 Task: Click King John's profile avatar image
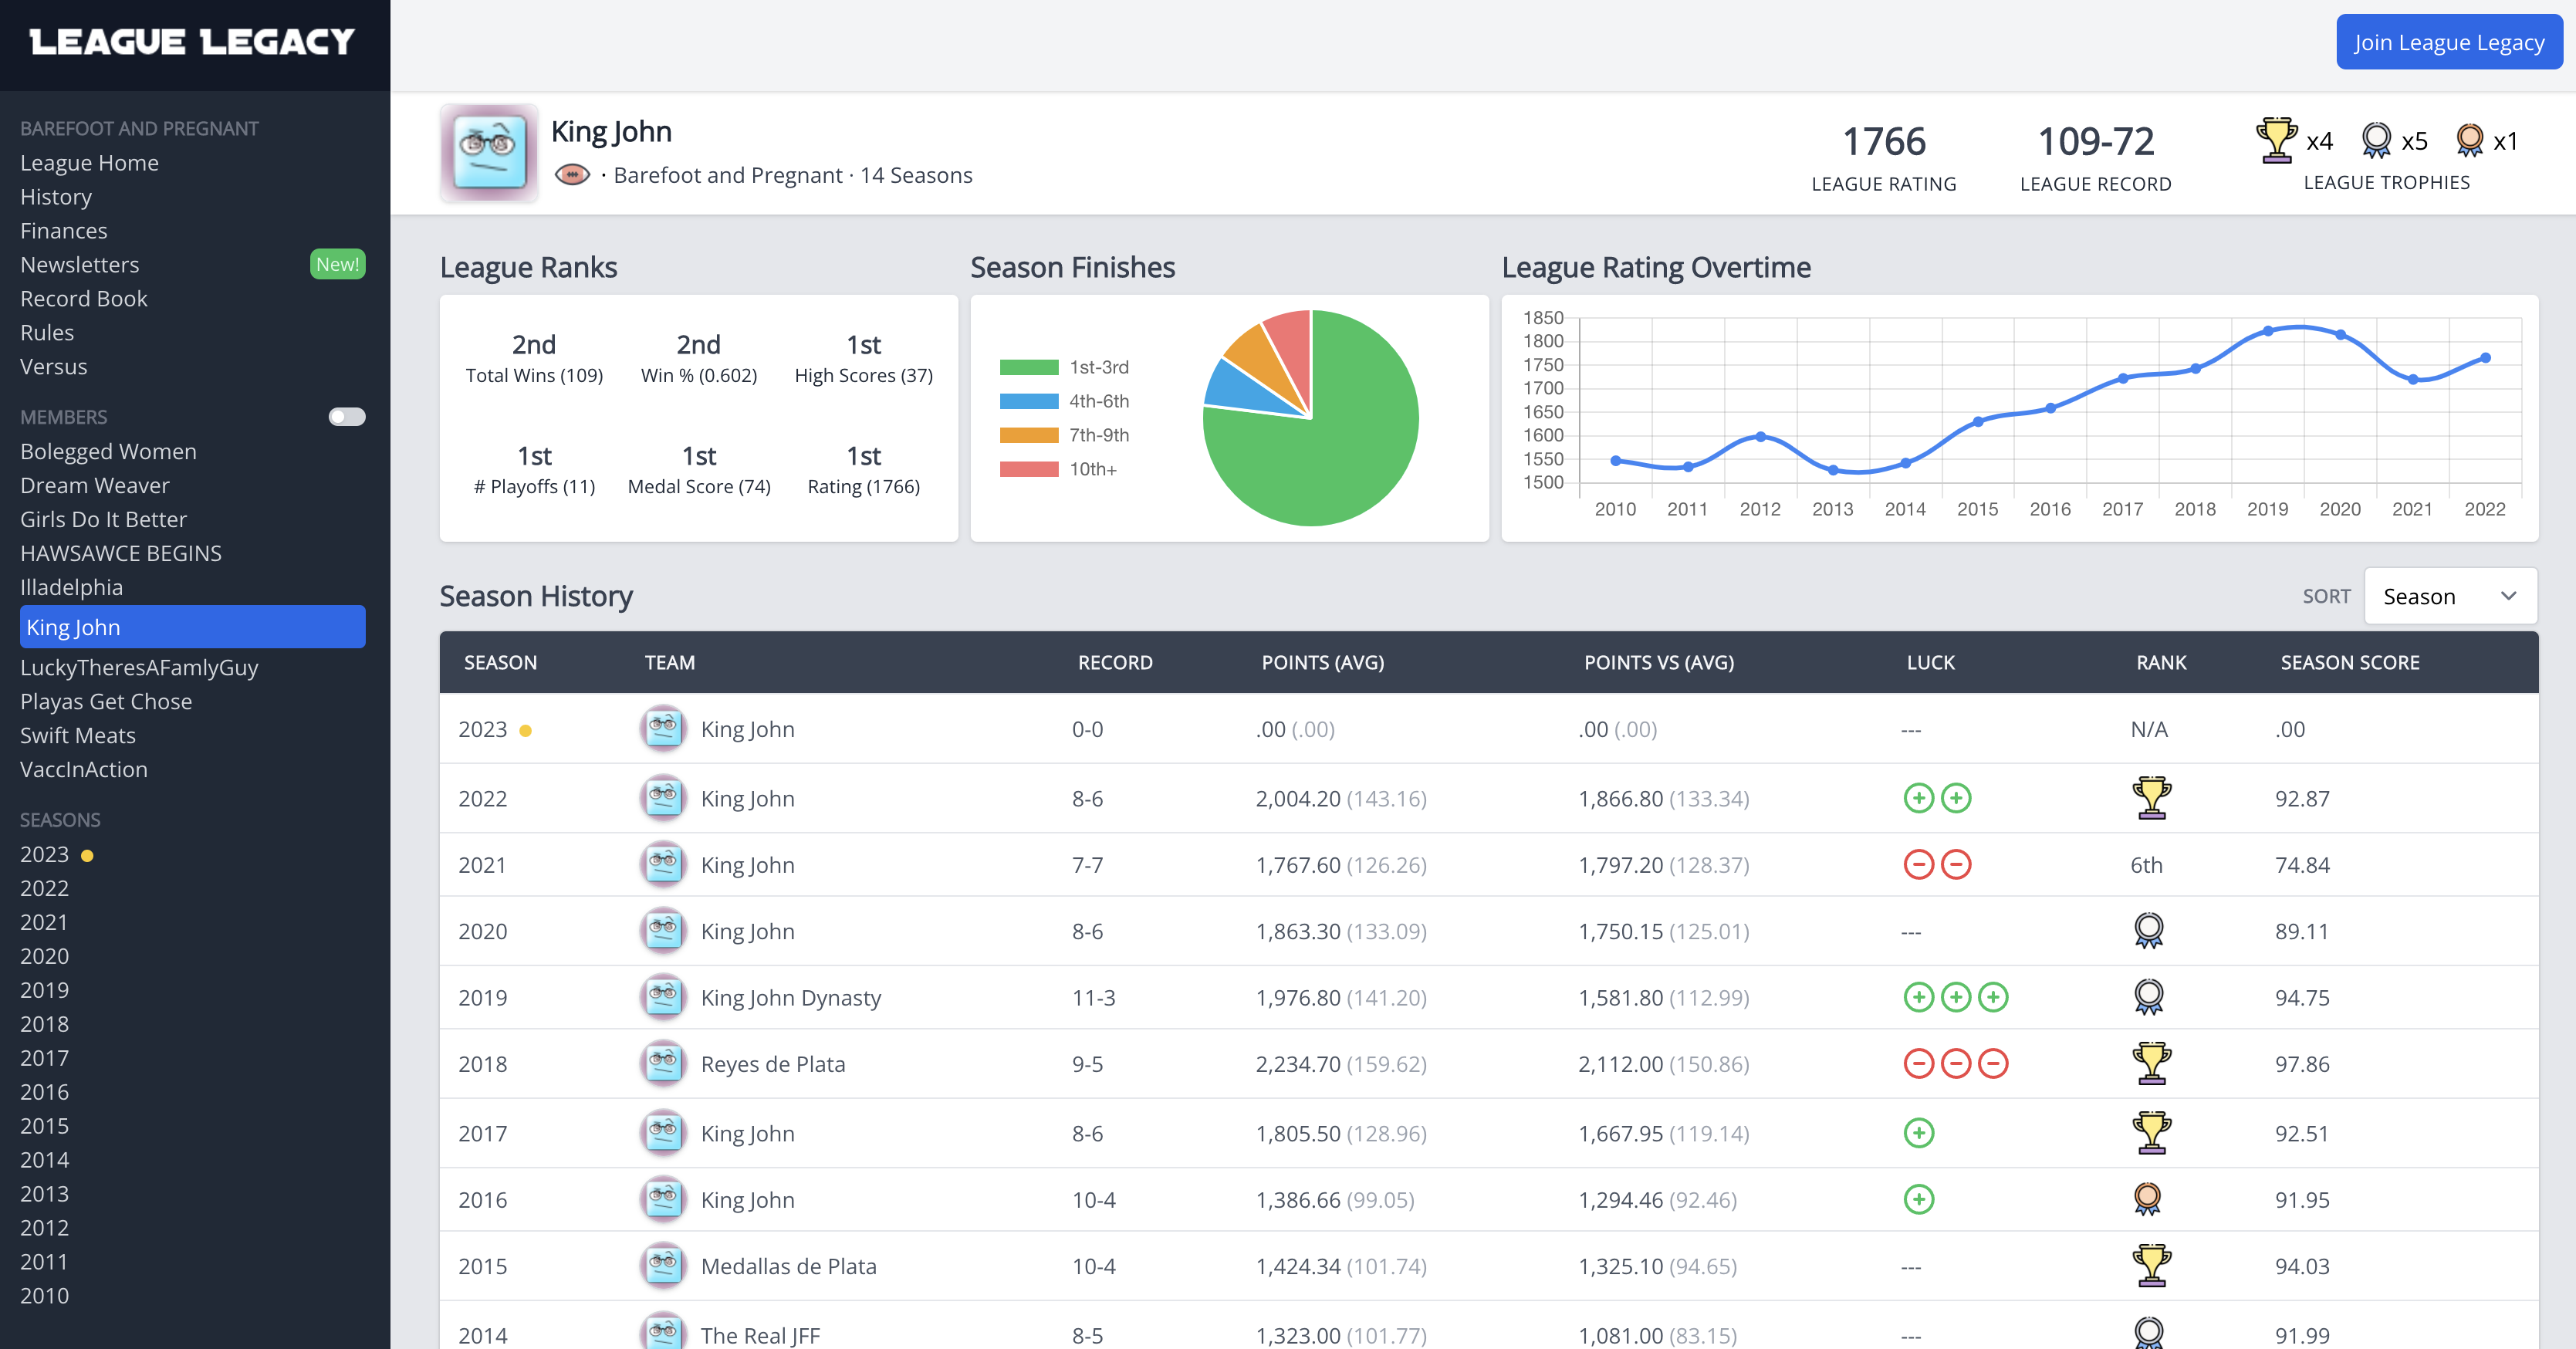(x=489, y=153)
